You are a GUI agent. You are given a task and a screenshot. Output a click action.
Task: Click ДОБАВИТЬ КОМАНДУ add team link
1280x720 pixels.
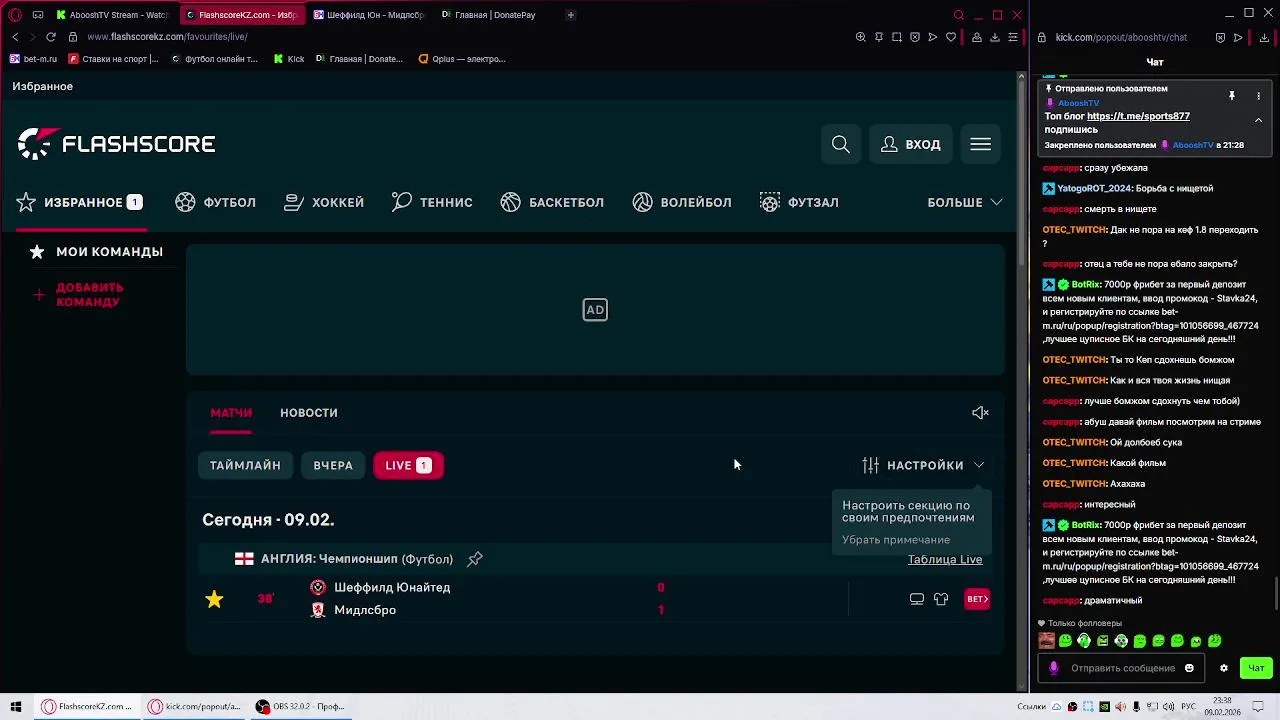(x=80, y=295)
